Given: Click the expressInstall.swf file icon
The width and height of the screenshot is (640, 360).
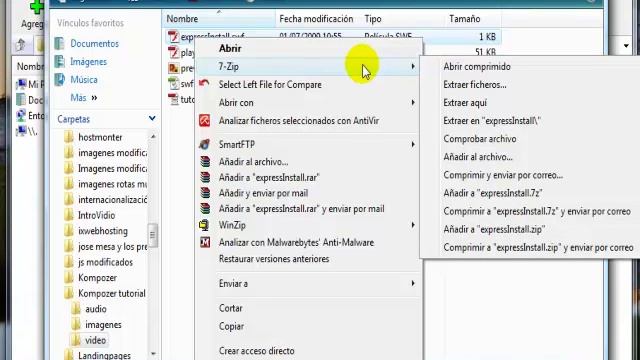Looking at the screenshot, I should pyautogui.click(x=173, y=37).
